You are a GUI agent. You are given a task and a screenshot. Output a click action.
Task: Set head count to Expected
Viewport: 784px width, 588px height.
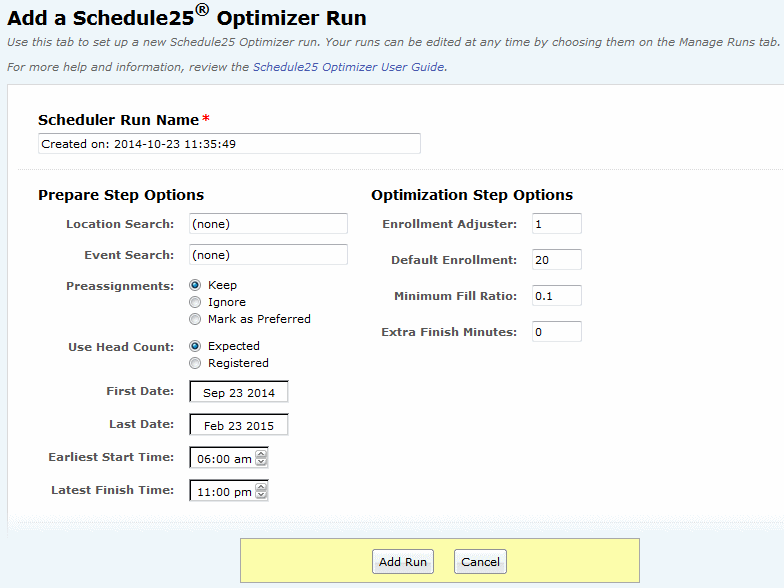[x=195, y=346]
